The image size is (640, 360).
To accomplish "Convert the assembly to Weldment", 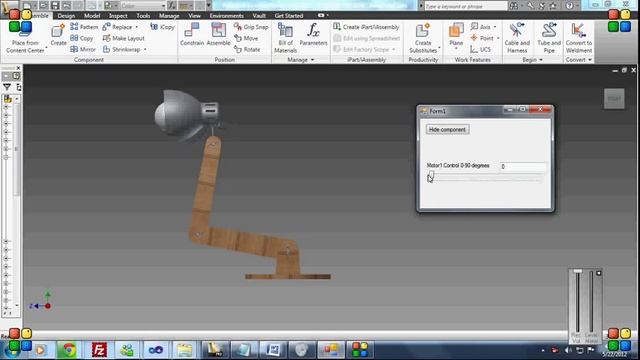I will tap(579, 38).
